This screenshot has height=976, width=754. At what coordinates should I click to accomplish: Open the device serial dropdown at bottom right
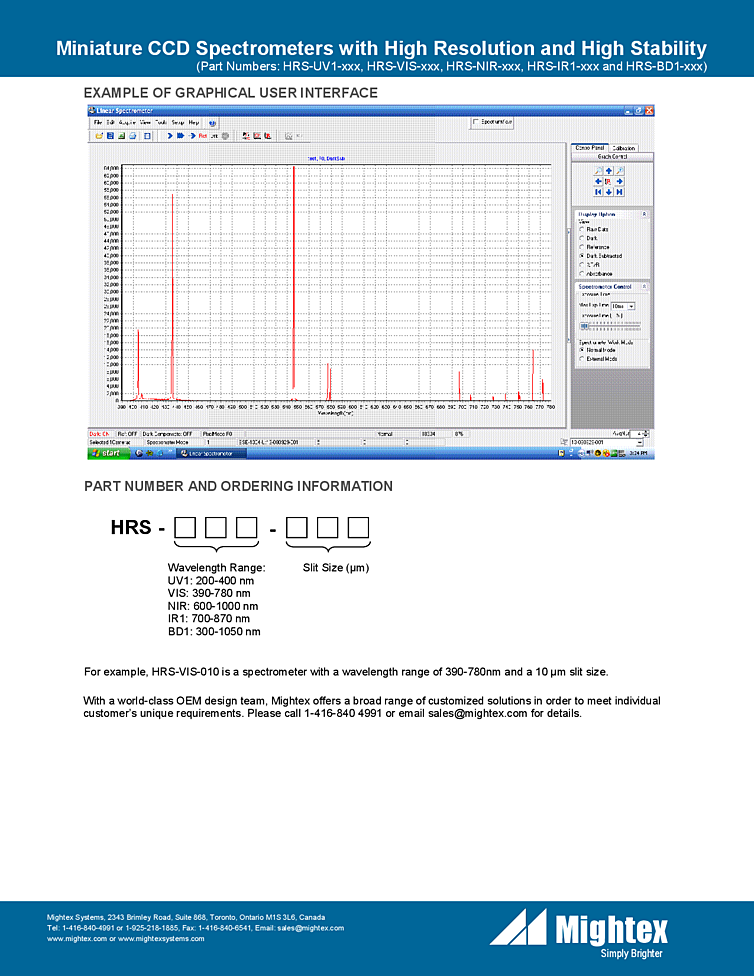pos(640,443)
